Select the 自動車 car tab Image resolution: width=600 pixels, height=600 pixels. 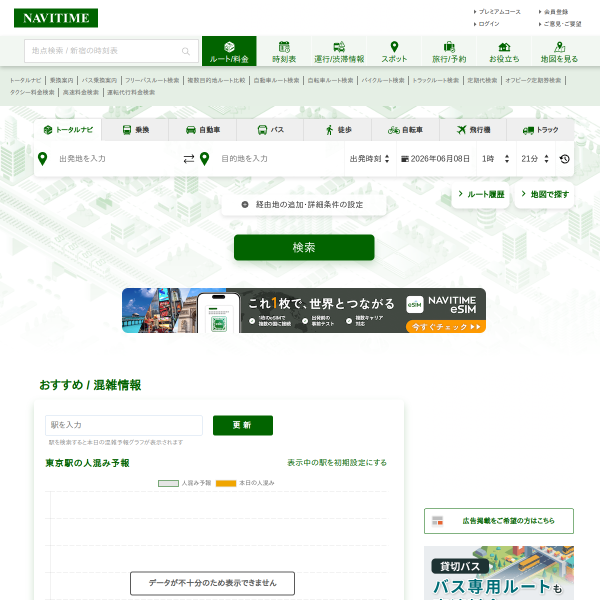click(x=203, y=130)
